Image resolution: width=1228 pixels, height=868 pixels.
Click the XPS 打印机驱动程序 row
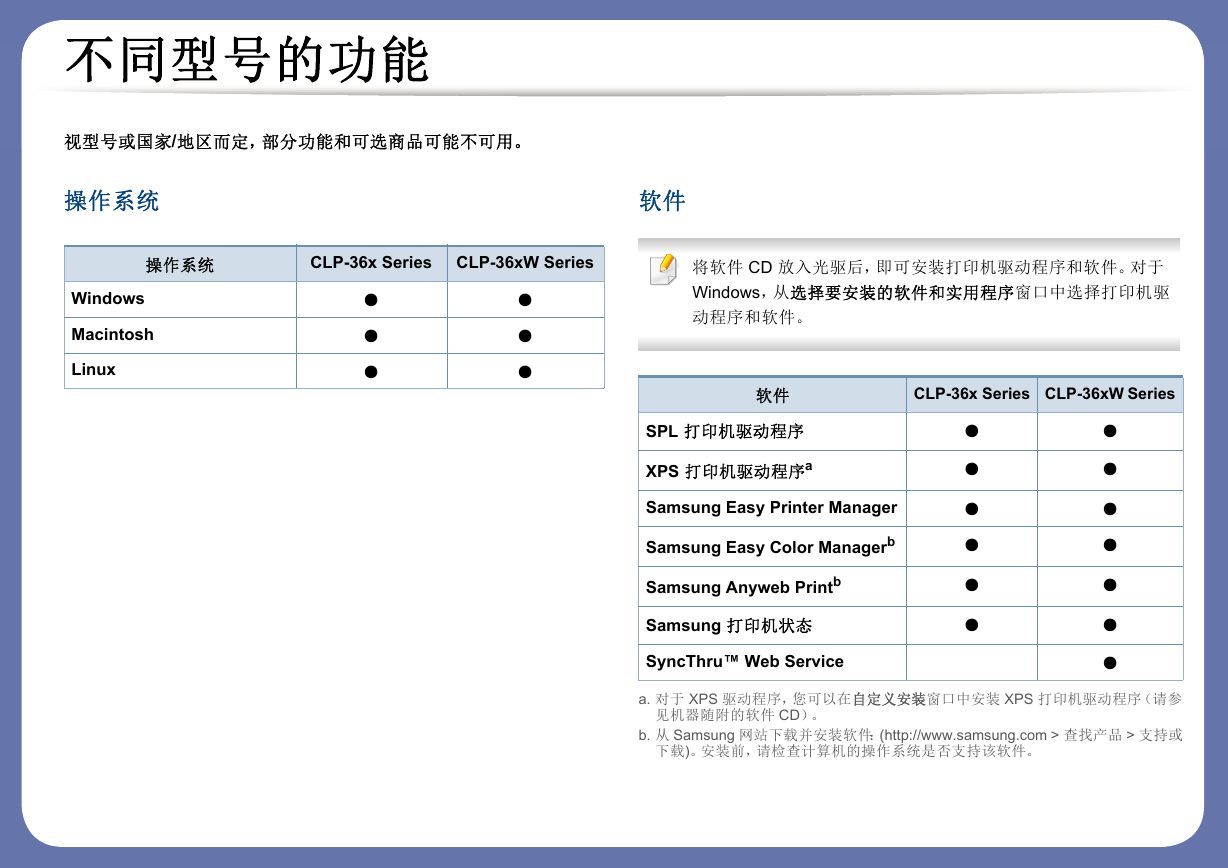pyautogui.click(x=910, y=470)
